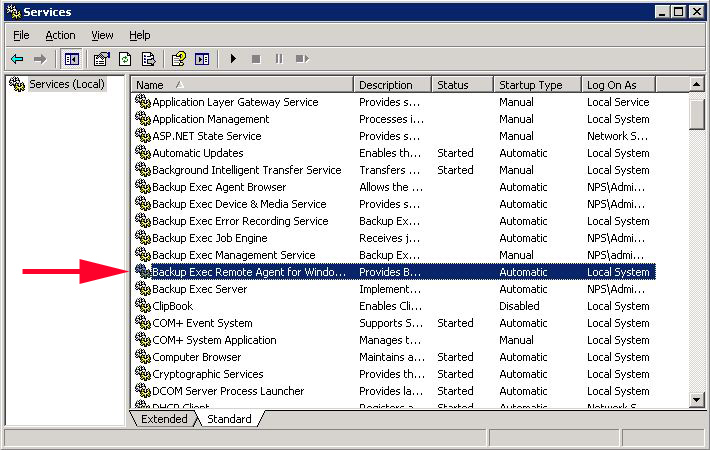Click 'Processes i...' description cell
This screenshot has height=450, width=710.
click(391, 119)
